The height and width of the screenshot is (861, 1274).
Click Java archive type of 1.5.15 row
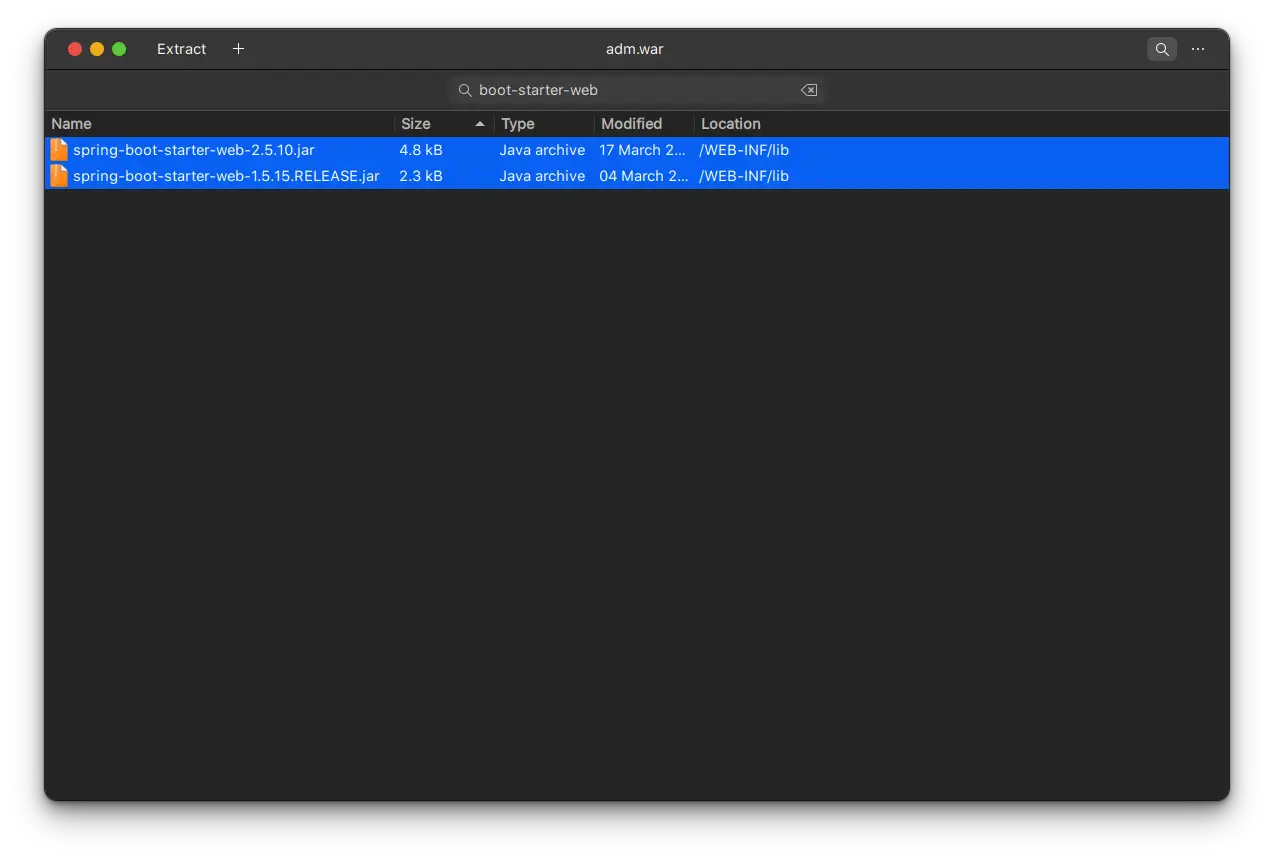coord(542,176)
